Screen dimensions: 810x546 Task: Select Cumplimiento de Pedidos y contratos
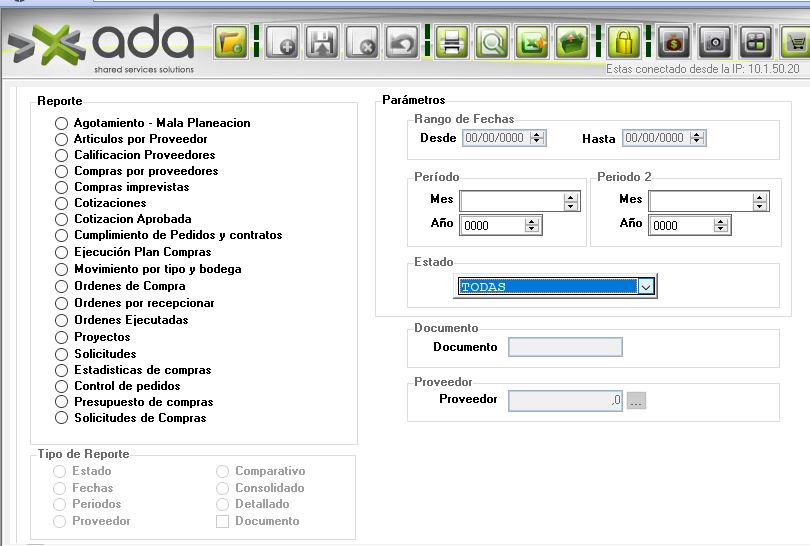tap(61, 235)
